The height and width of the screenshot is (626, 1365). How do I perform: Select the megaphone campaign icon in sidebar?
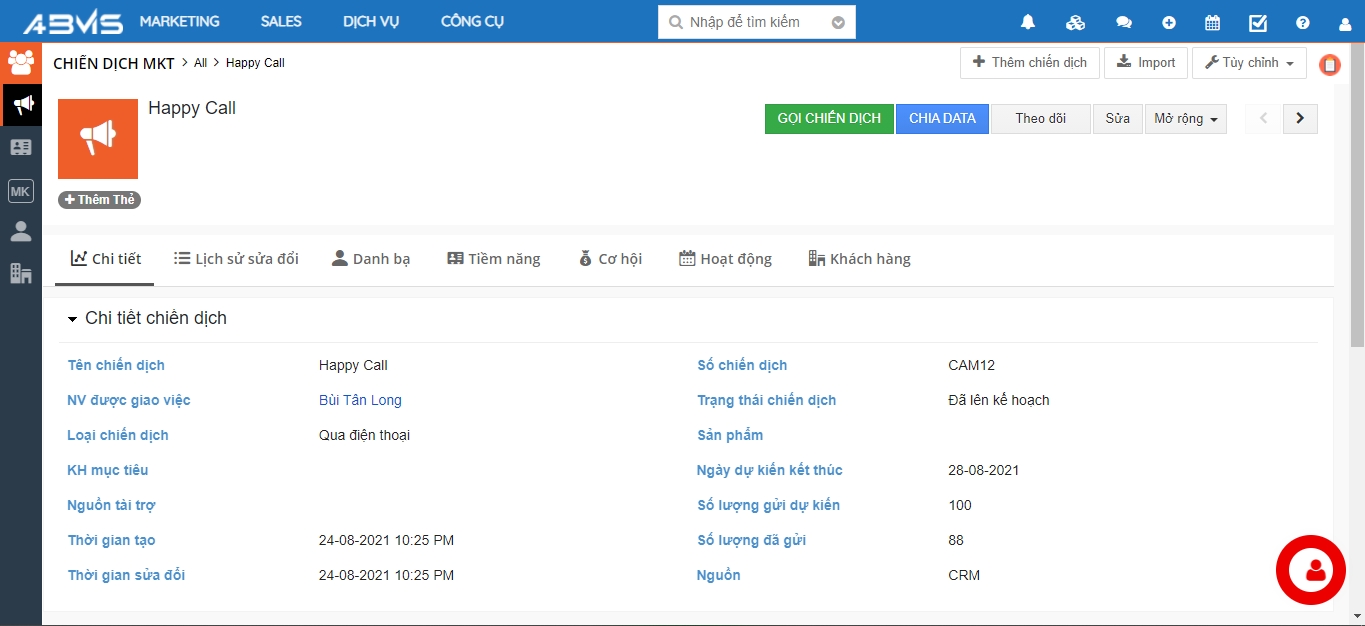21,104
